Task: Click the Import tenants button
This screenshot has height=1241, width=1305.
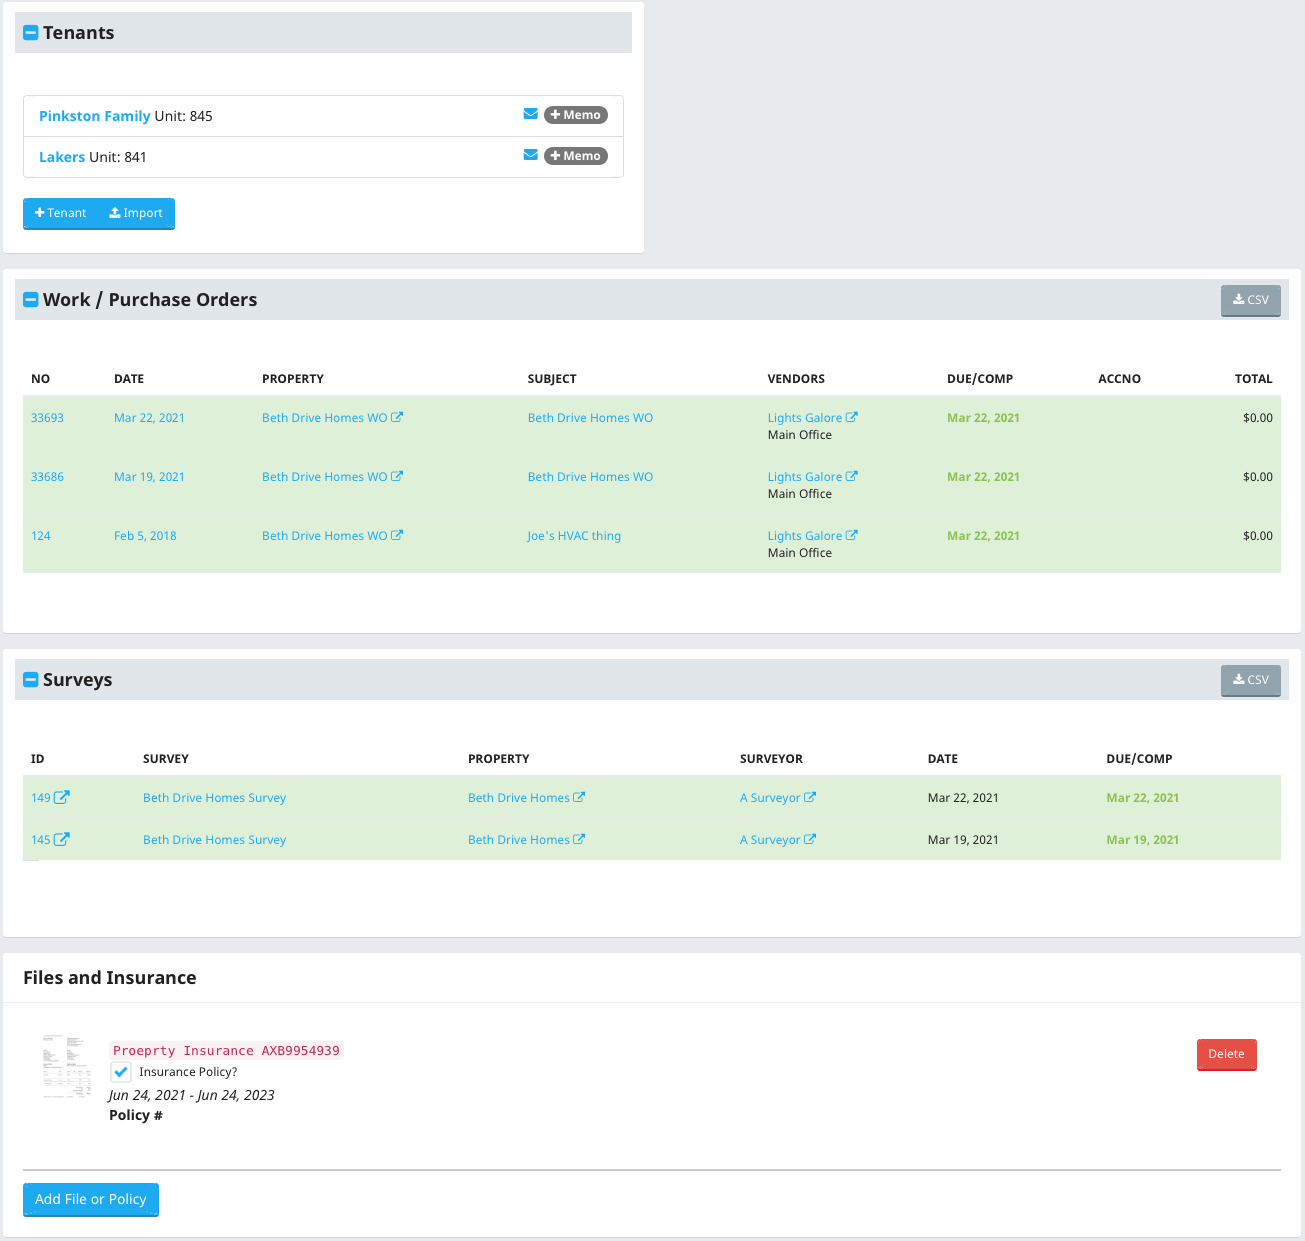Action: point(136,213)
